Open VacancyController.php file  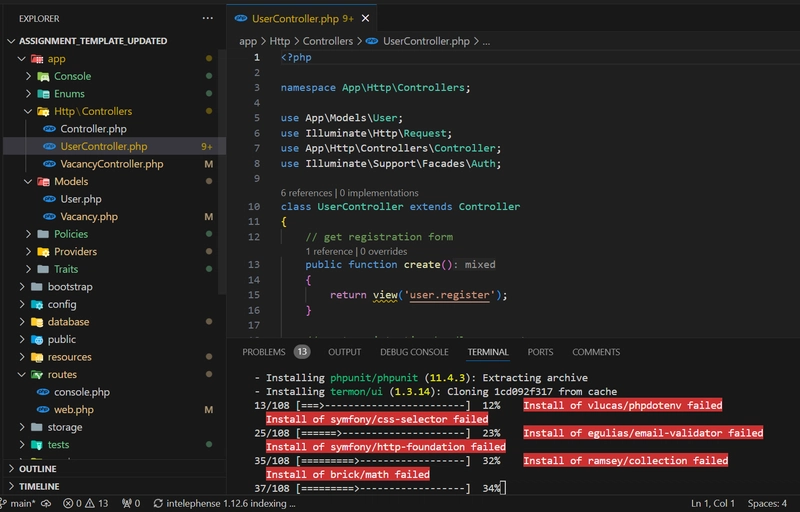pos(112,164)
